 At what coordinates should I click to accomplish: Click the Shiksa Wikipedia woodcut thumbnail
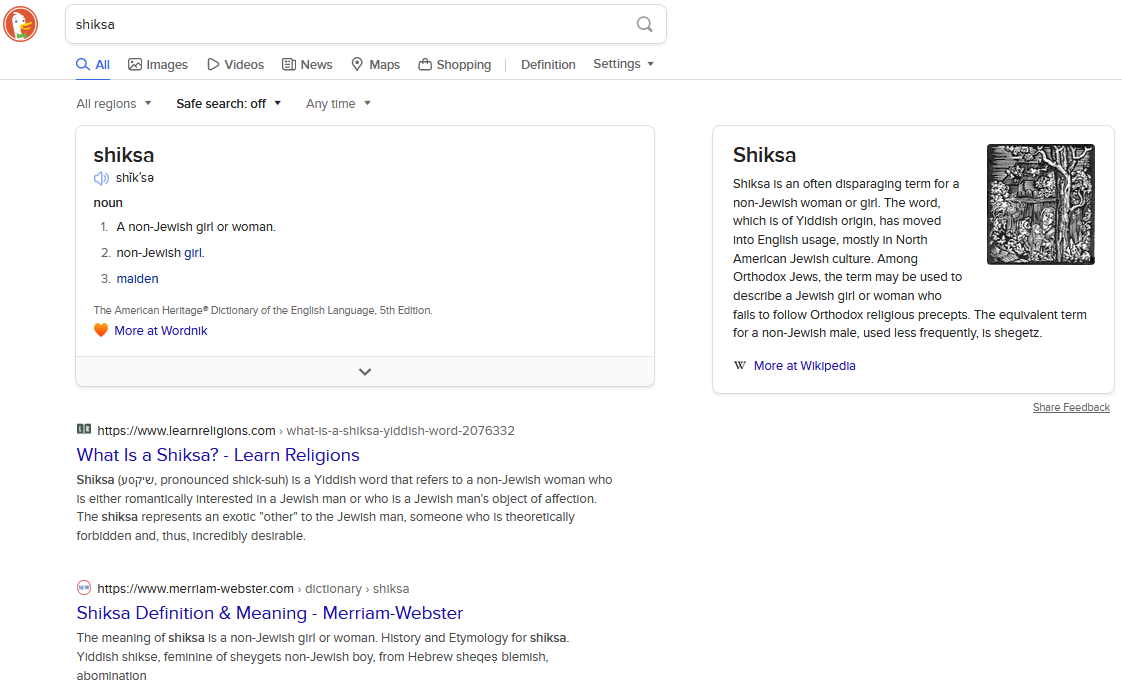coord(1040,205)
